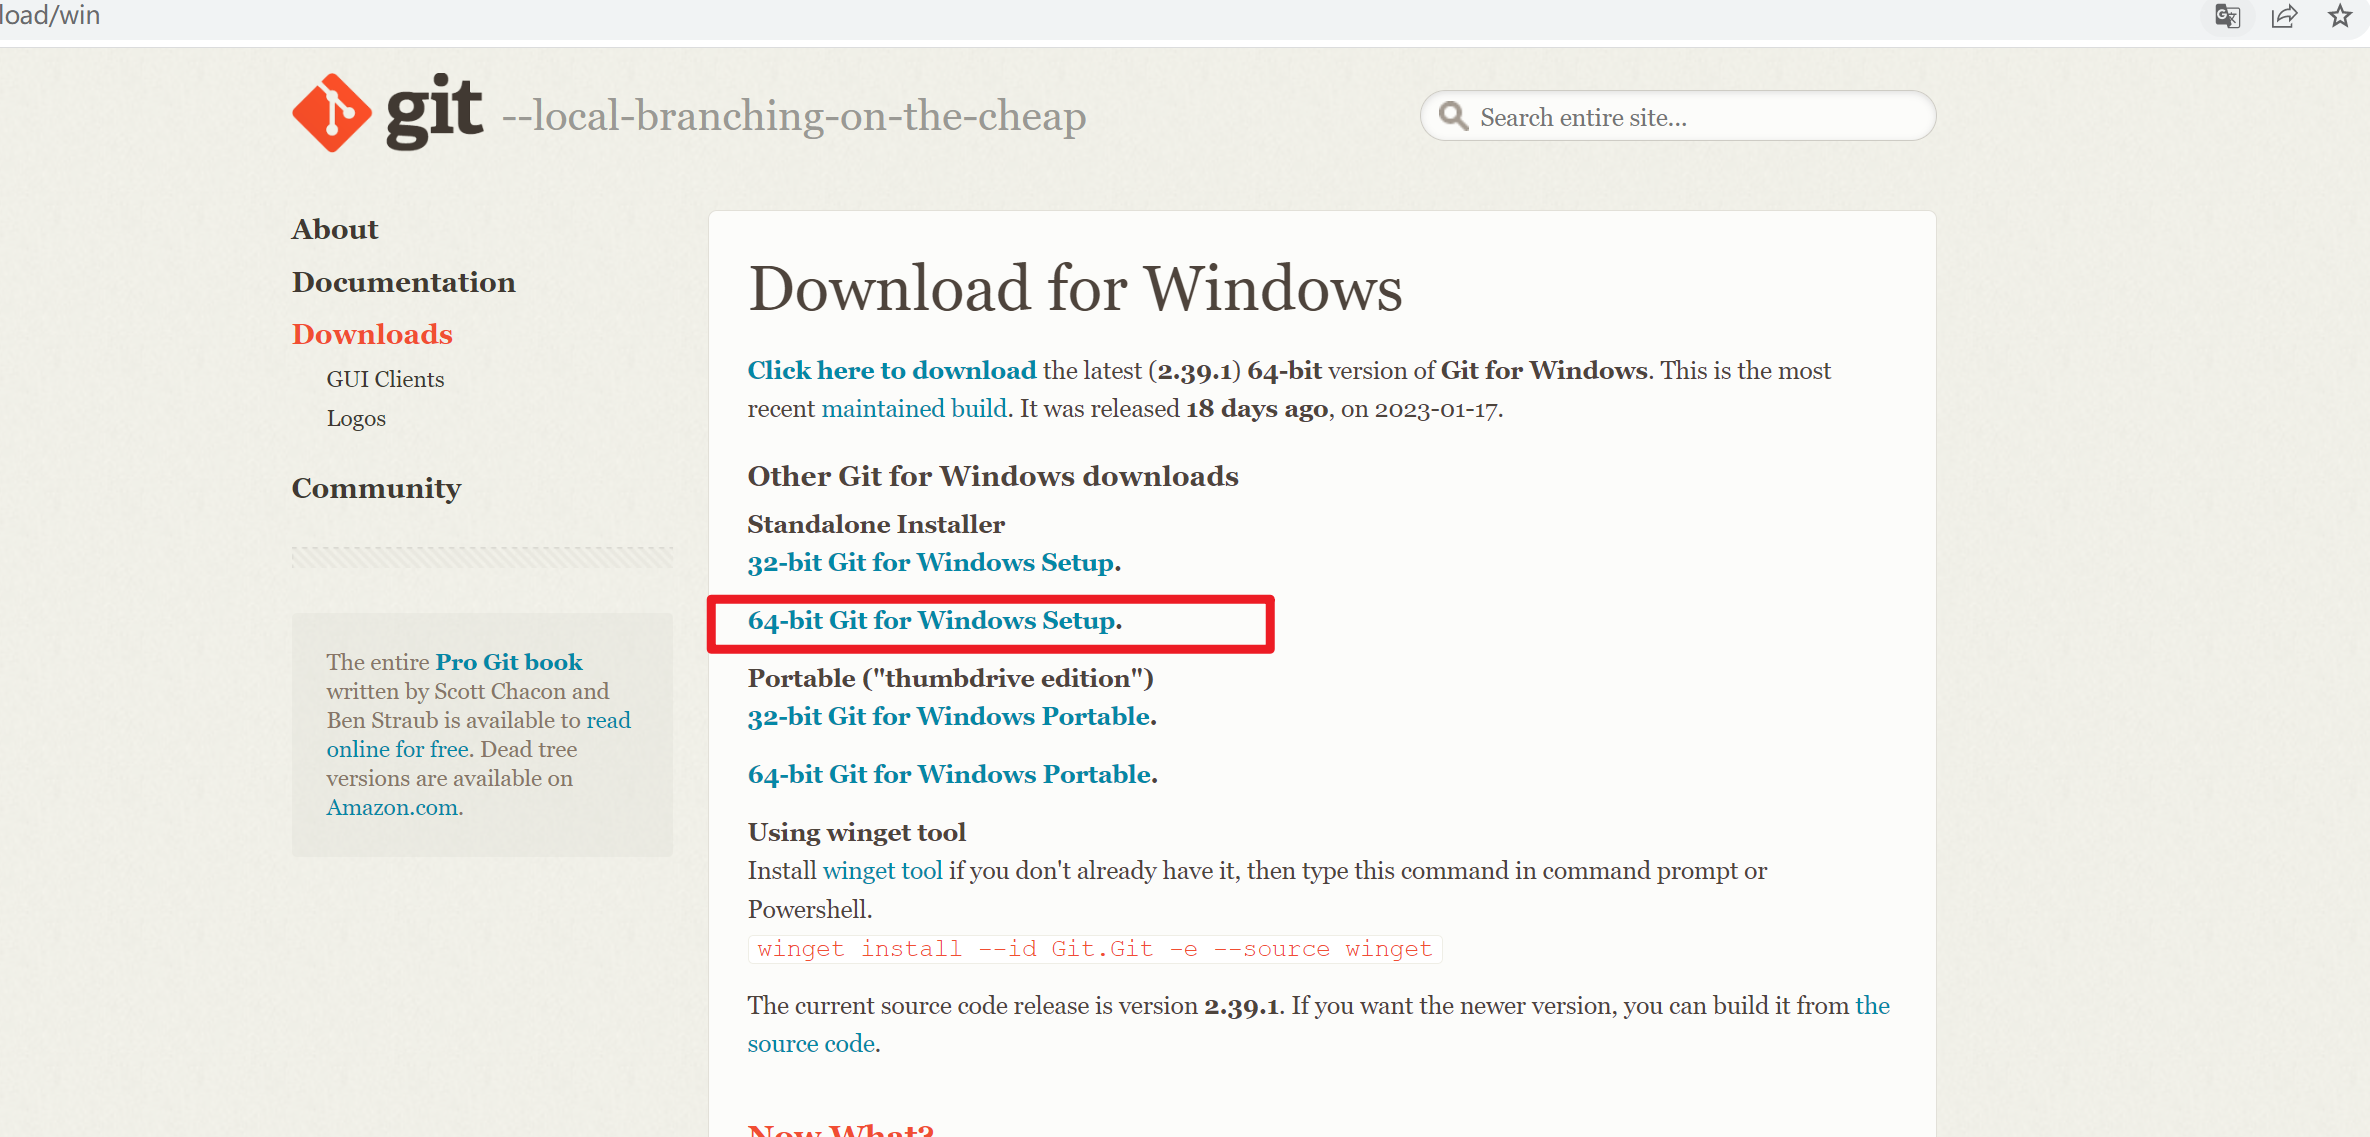Click the About navigation link

pyautogui.click(x=334, y=230)
